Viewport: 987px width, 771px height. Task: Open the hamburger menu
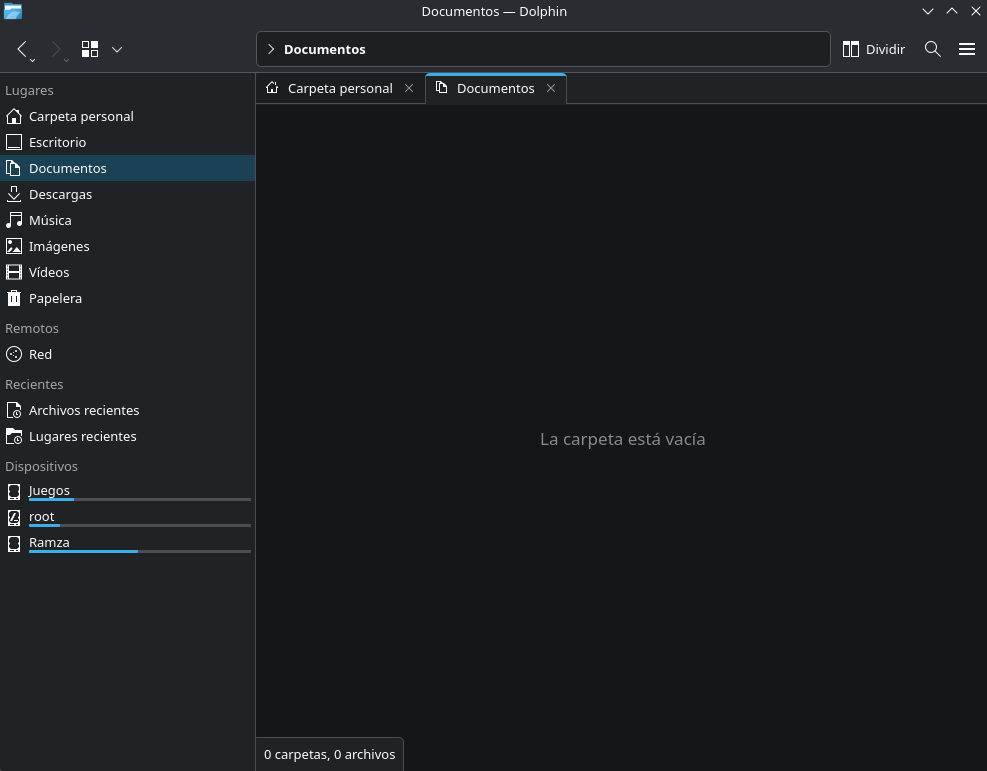click(966, 49)
